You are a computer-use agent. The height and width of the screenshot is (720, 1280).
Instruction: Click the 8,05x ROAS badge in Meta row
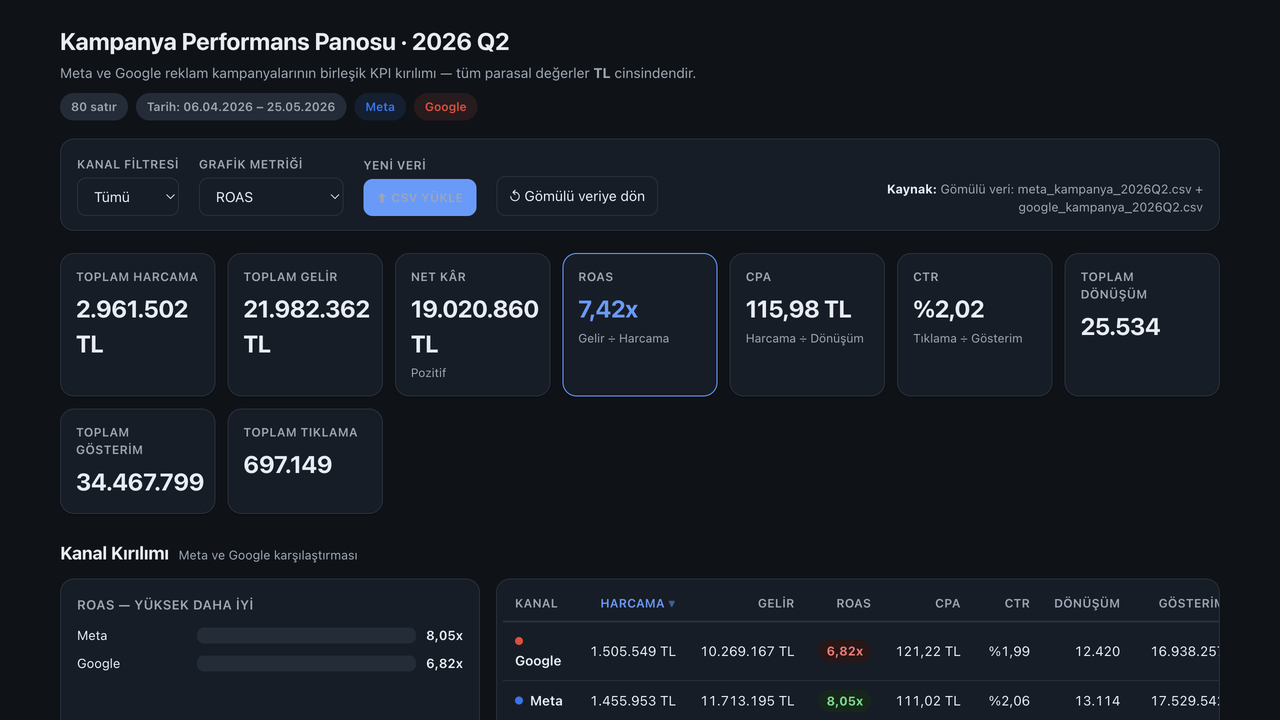click(845, 701)
